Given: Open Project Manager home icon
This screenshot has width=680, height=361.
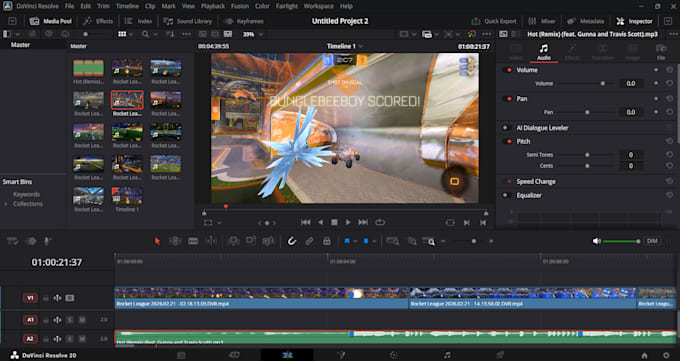Looking at the screenshot, I should pyautogui.click(x=645, y=355).
